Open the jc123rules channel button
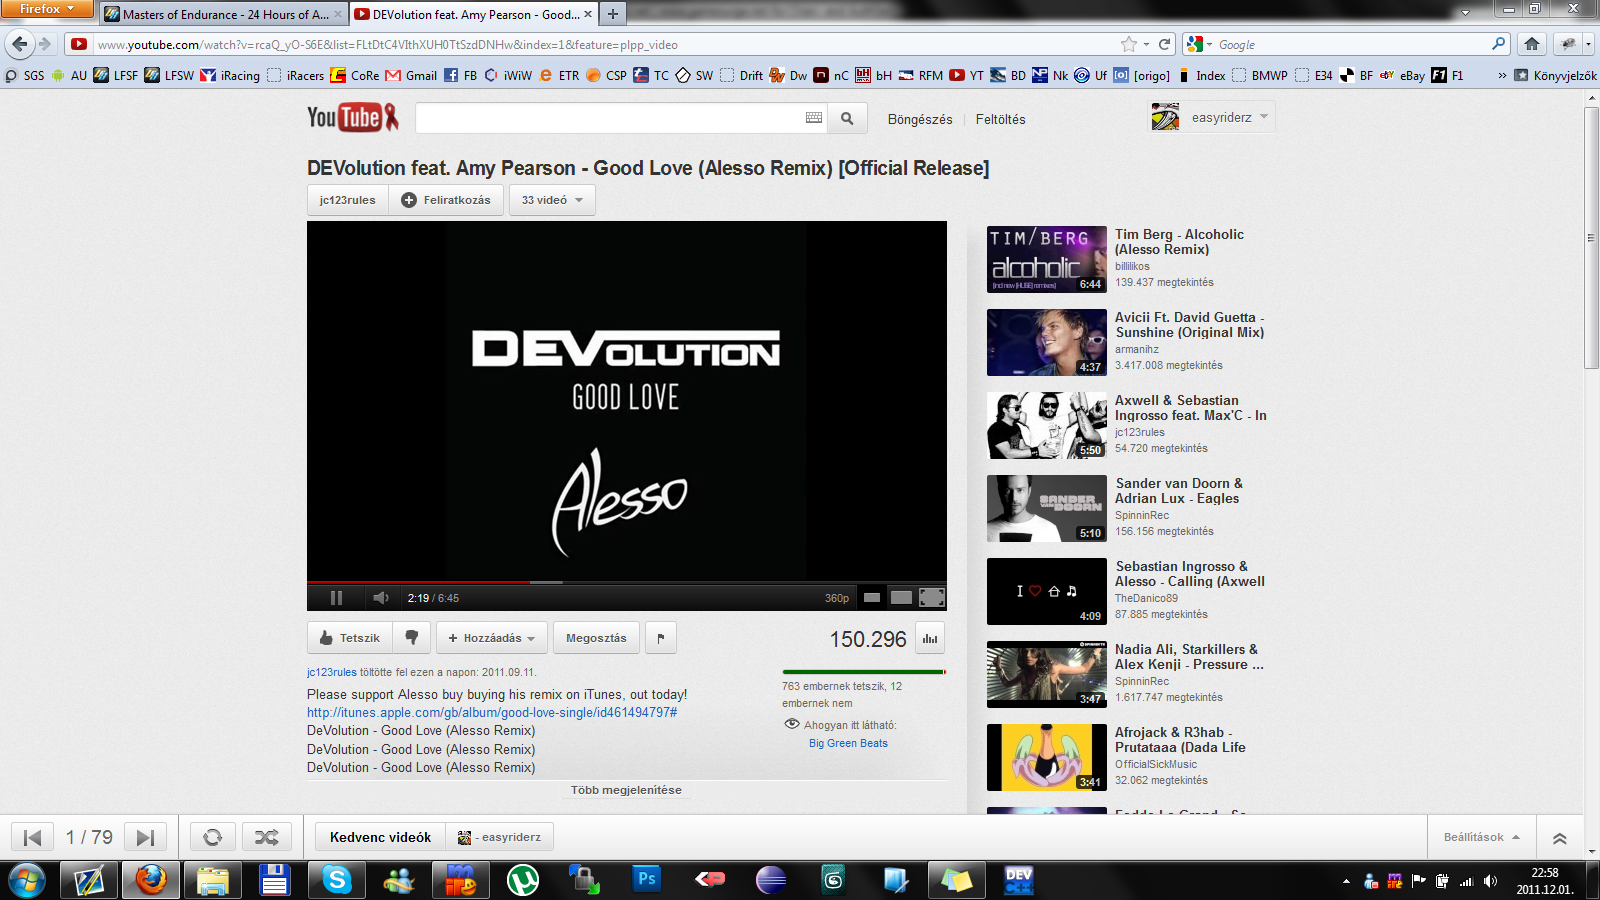The image size is (1600, 900). click(348, 200)
